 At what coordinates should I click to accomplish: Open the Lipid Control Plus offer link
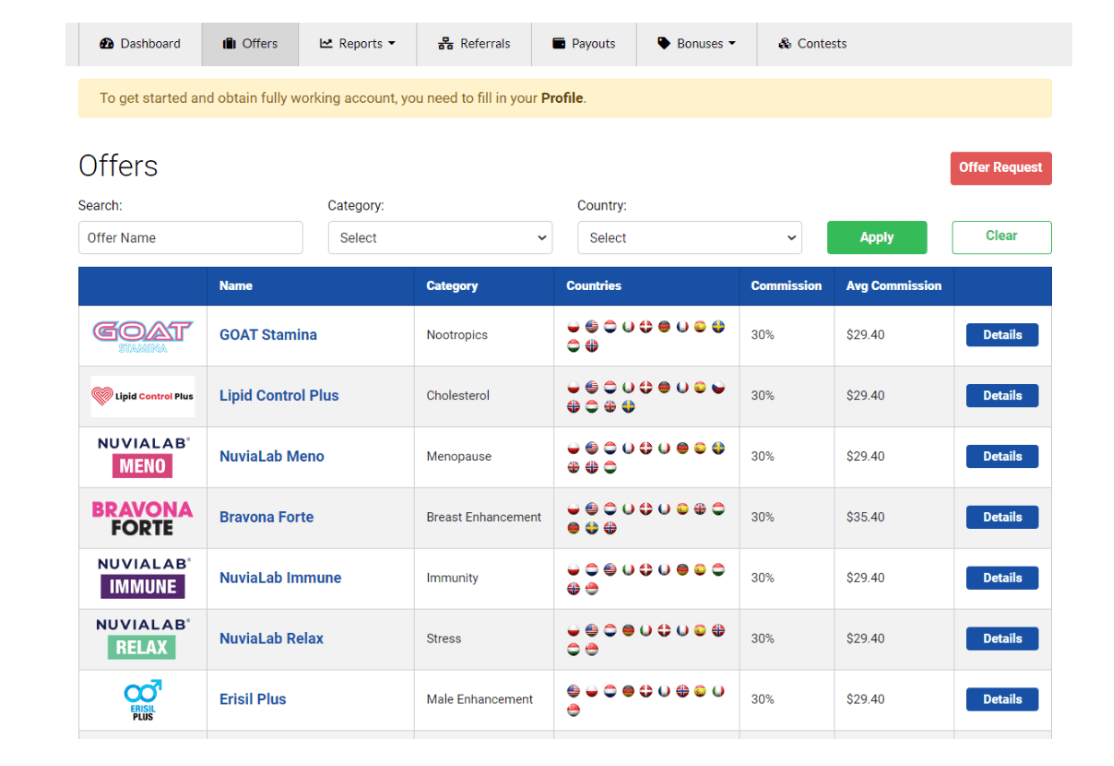pyautogui.click(x=278, y=396)
